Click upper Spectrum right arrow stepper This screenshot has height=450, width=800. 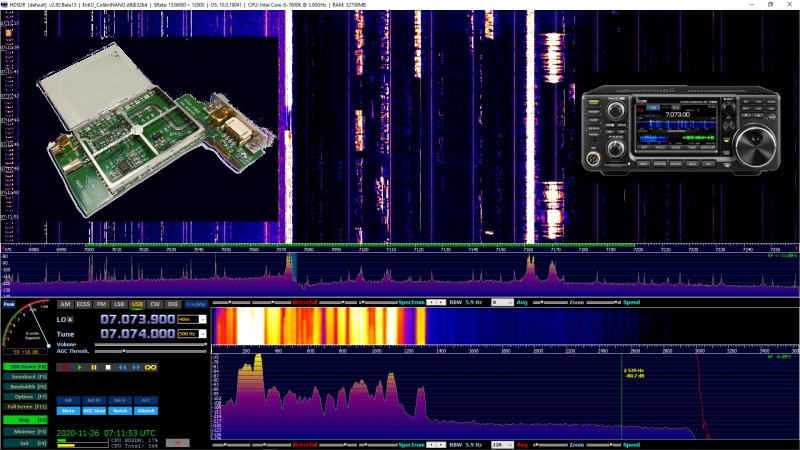click(441, 303)
